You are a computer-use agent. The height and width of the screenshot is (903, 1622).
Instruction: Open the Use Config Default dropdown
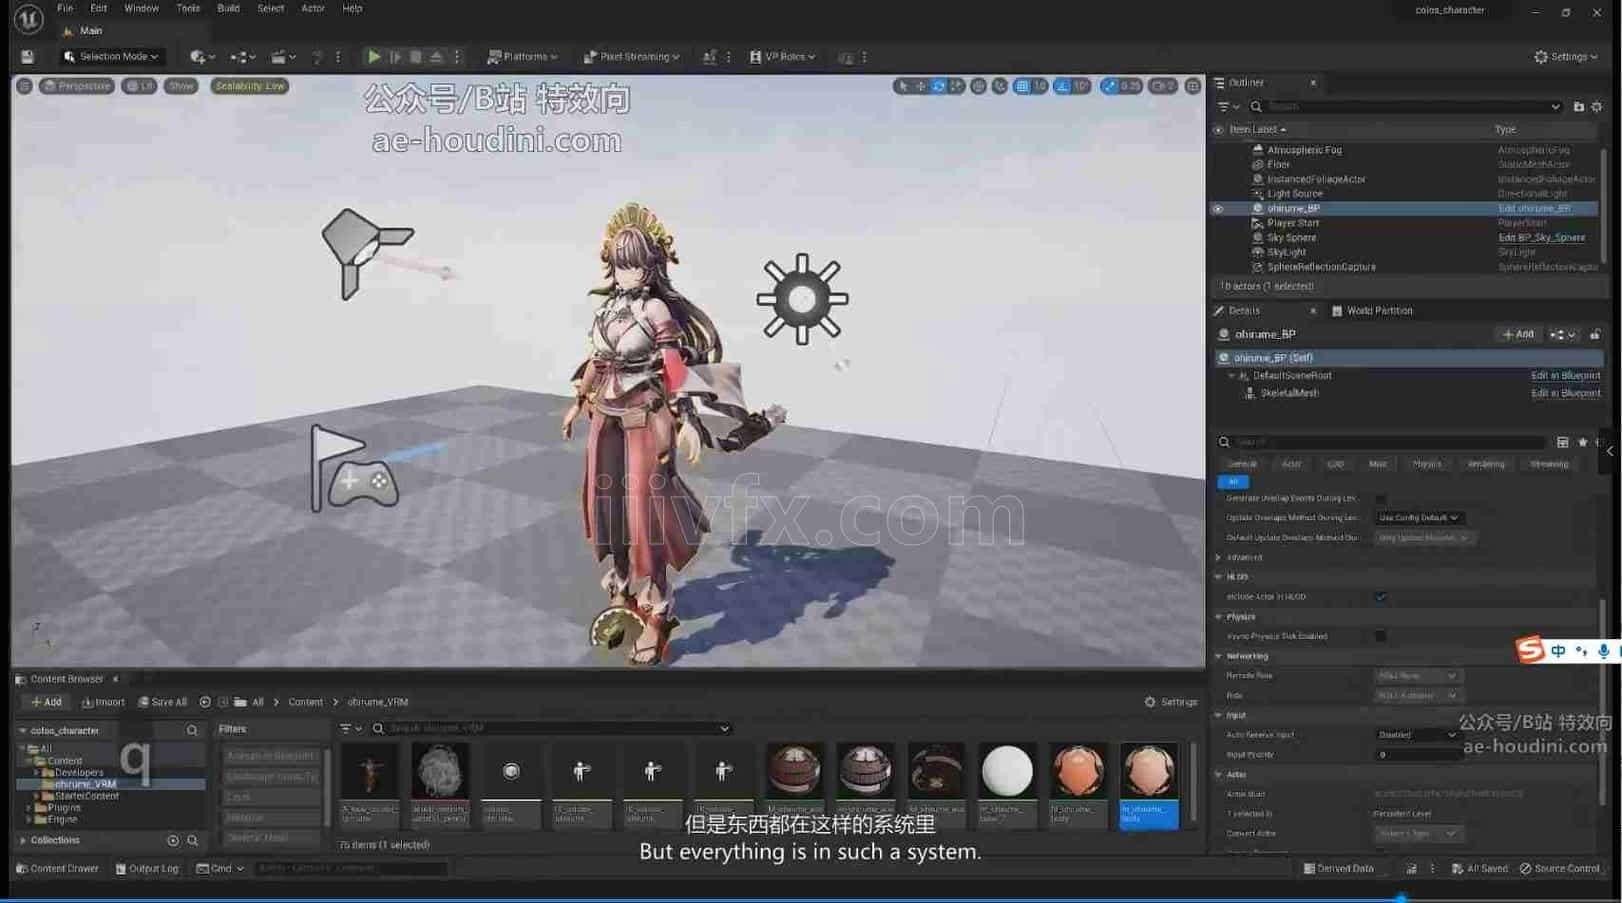point(1418,518)
